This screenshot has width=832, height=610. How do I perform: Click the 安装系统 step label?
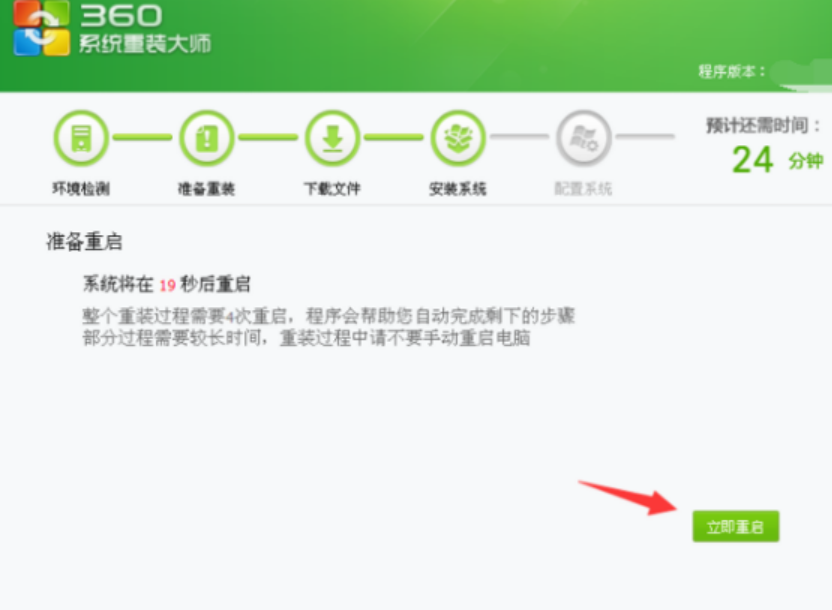[x=457, y=188]
